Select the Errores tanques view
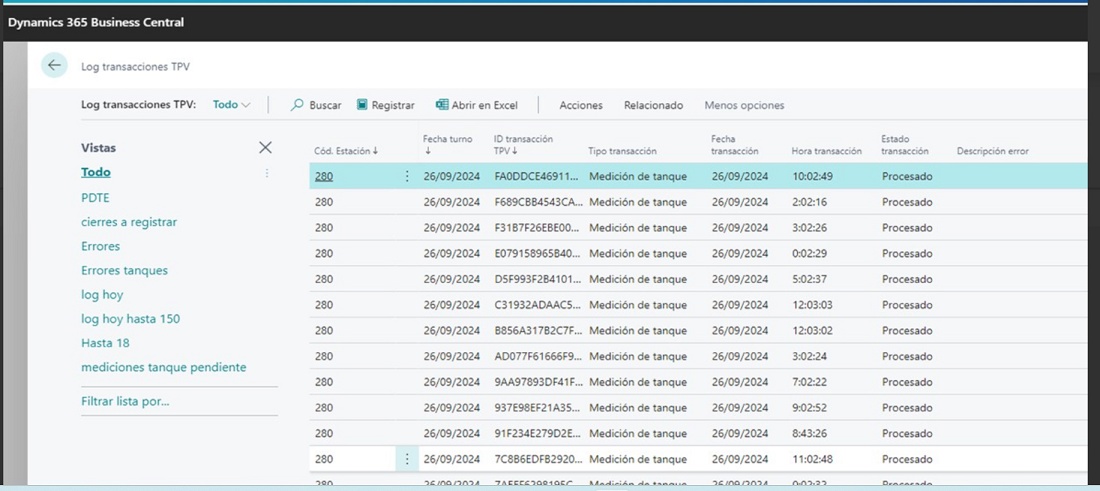 click(124, 270)
